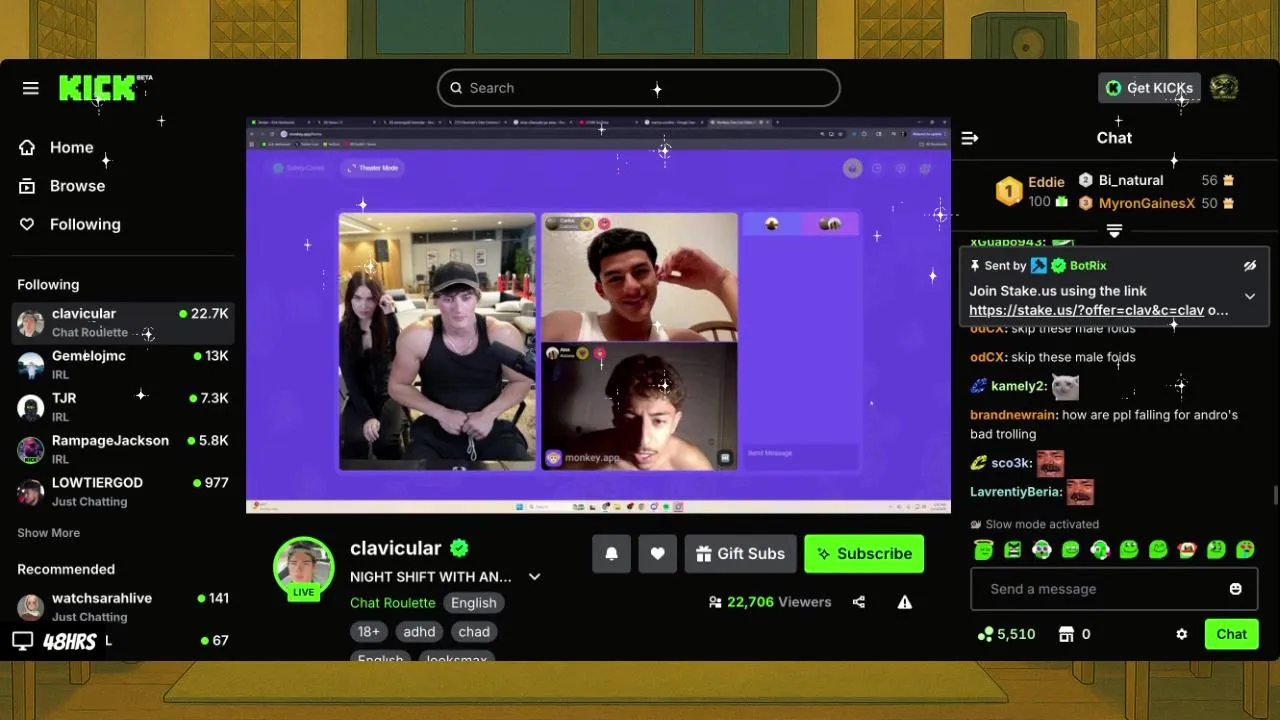The width and height of the screenshot is (1280, 720).
Task: Insert the angry square-face emote
Action: (x=1013, y=549)
